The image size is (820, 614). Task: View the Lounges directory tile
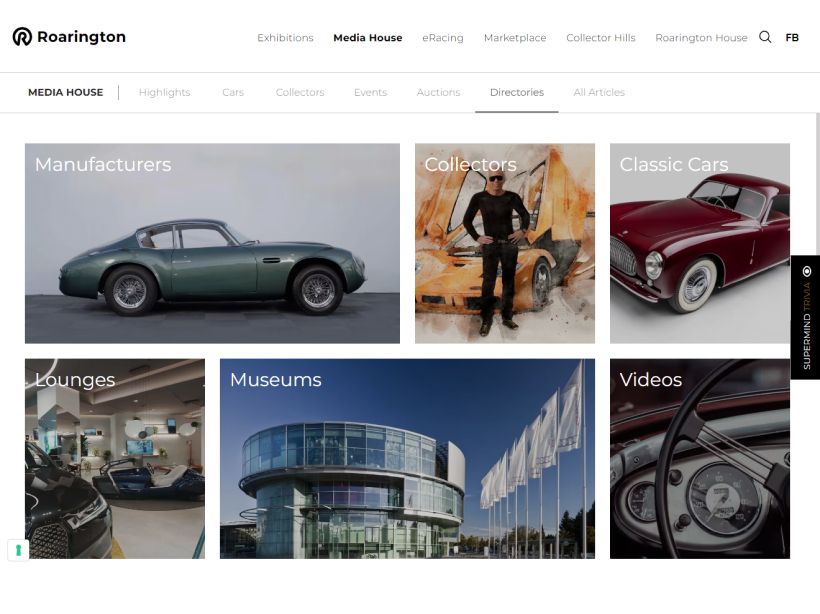(x=114, y=458)
